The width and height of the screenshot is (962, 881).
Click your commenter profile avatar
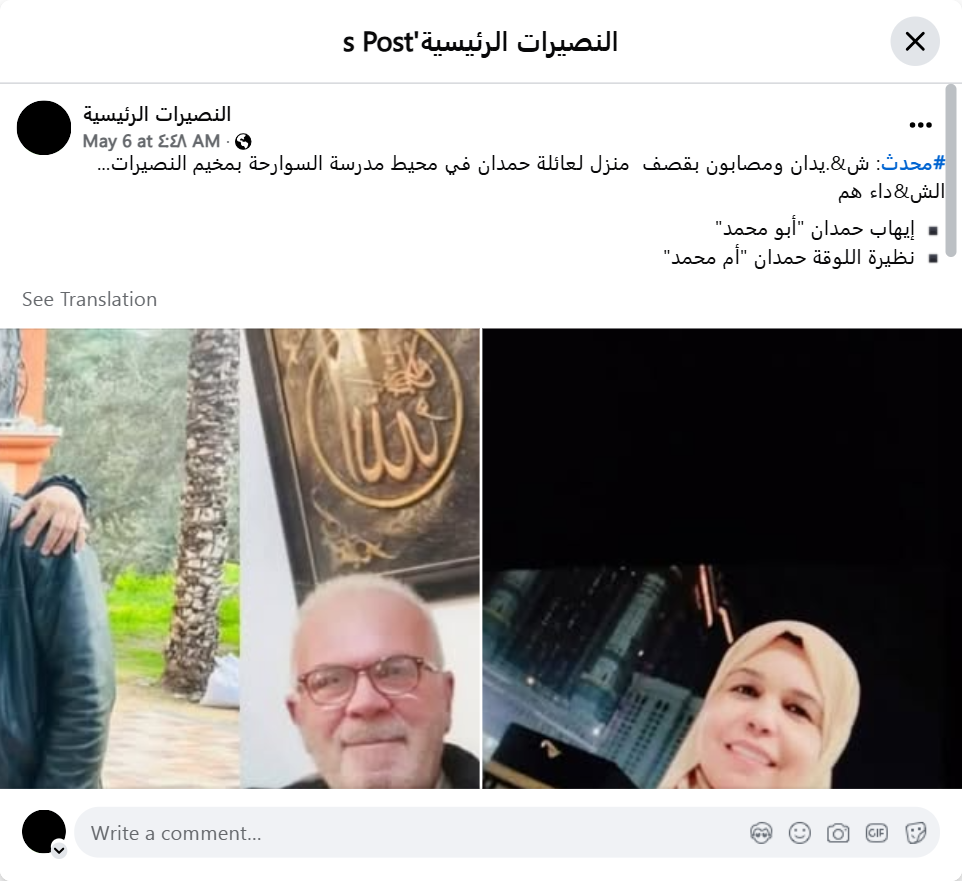44,832
